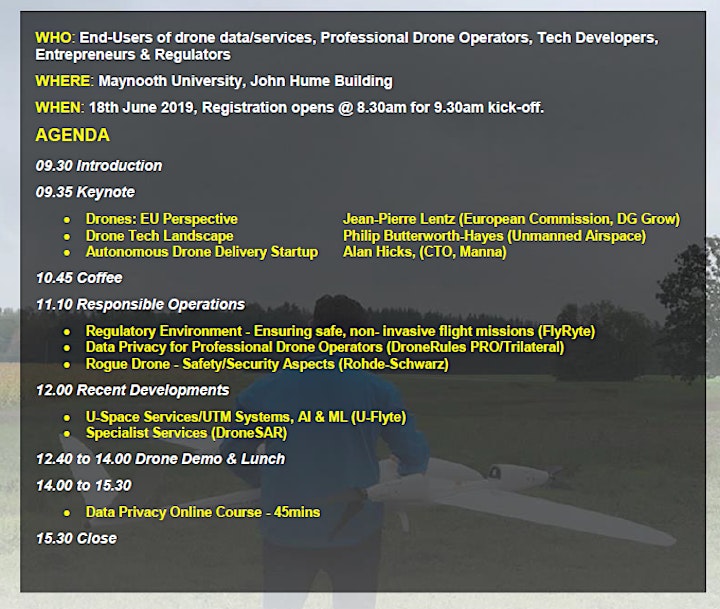The width and height of the screenshot is (720, 609).
Task: Click '10.45 Coffee' agenda entry
Action: click(79, 278)
